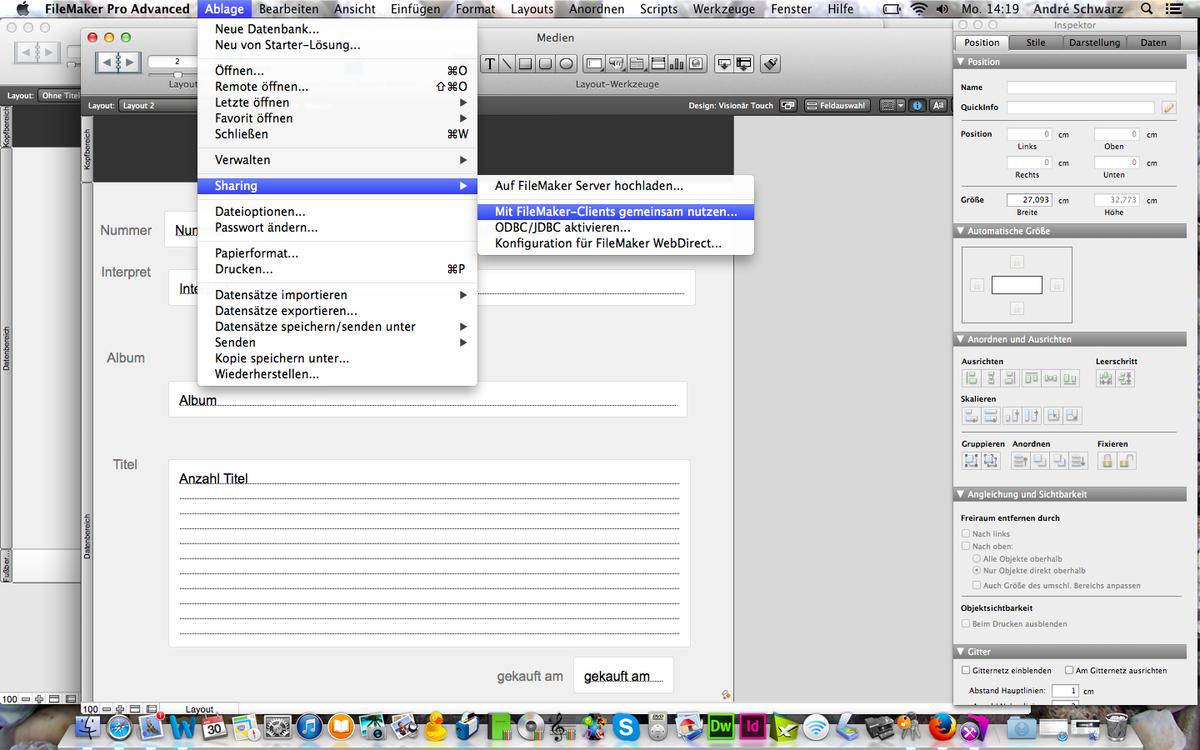Viewport: 1200px width, 750px height.
Task: Group objects under Gruppieren
Action: point(970,461)
